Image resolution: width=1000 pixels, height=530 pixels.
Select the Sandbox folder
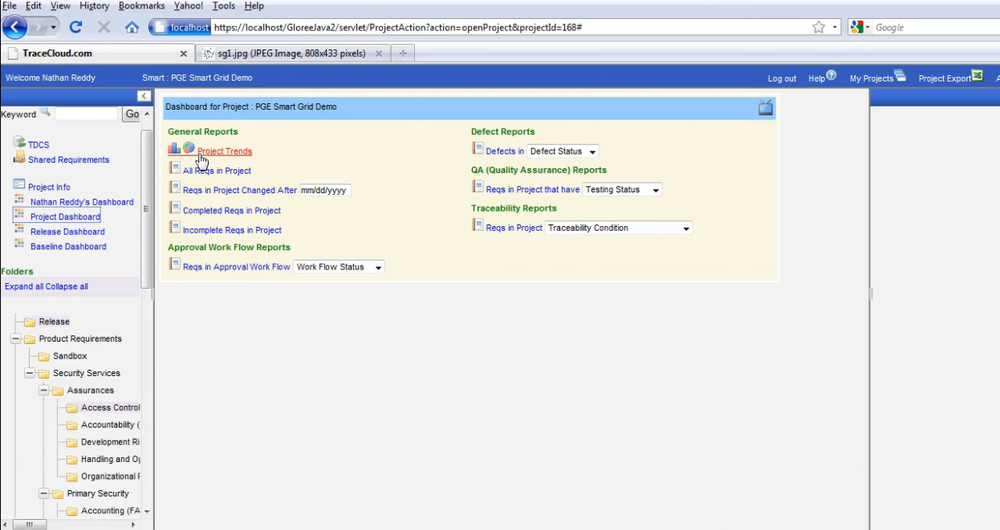pyautogui.click(x=70, y=356)
